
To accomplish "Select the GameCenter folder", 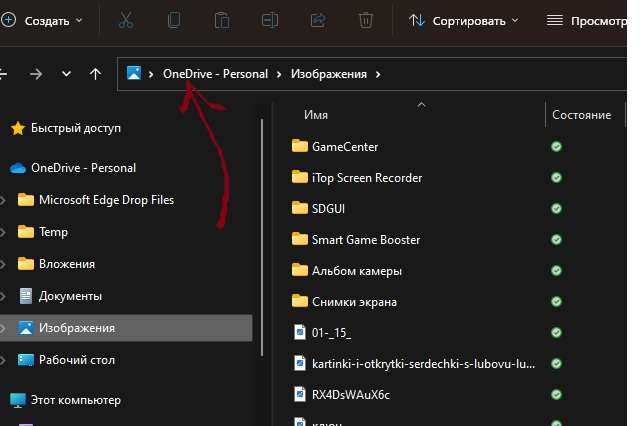I will coord(344,147).
